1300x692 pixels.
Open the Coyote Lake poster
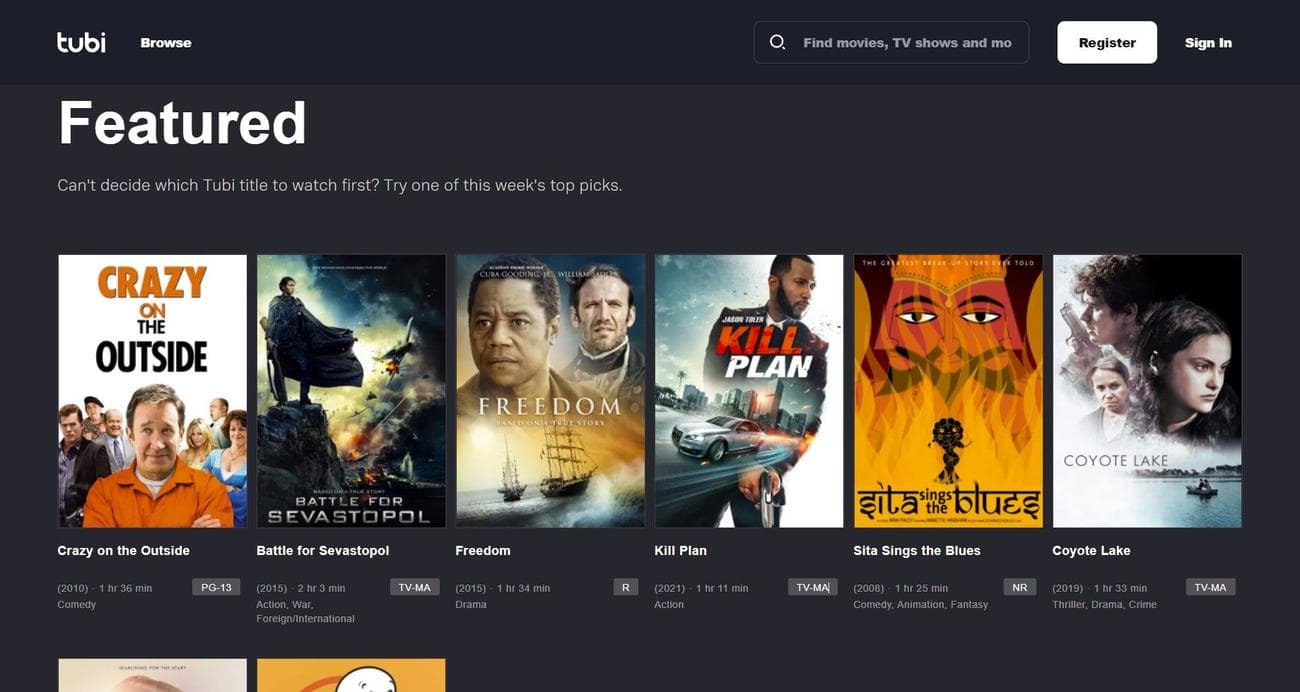click(x=1147, y=390)
